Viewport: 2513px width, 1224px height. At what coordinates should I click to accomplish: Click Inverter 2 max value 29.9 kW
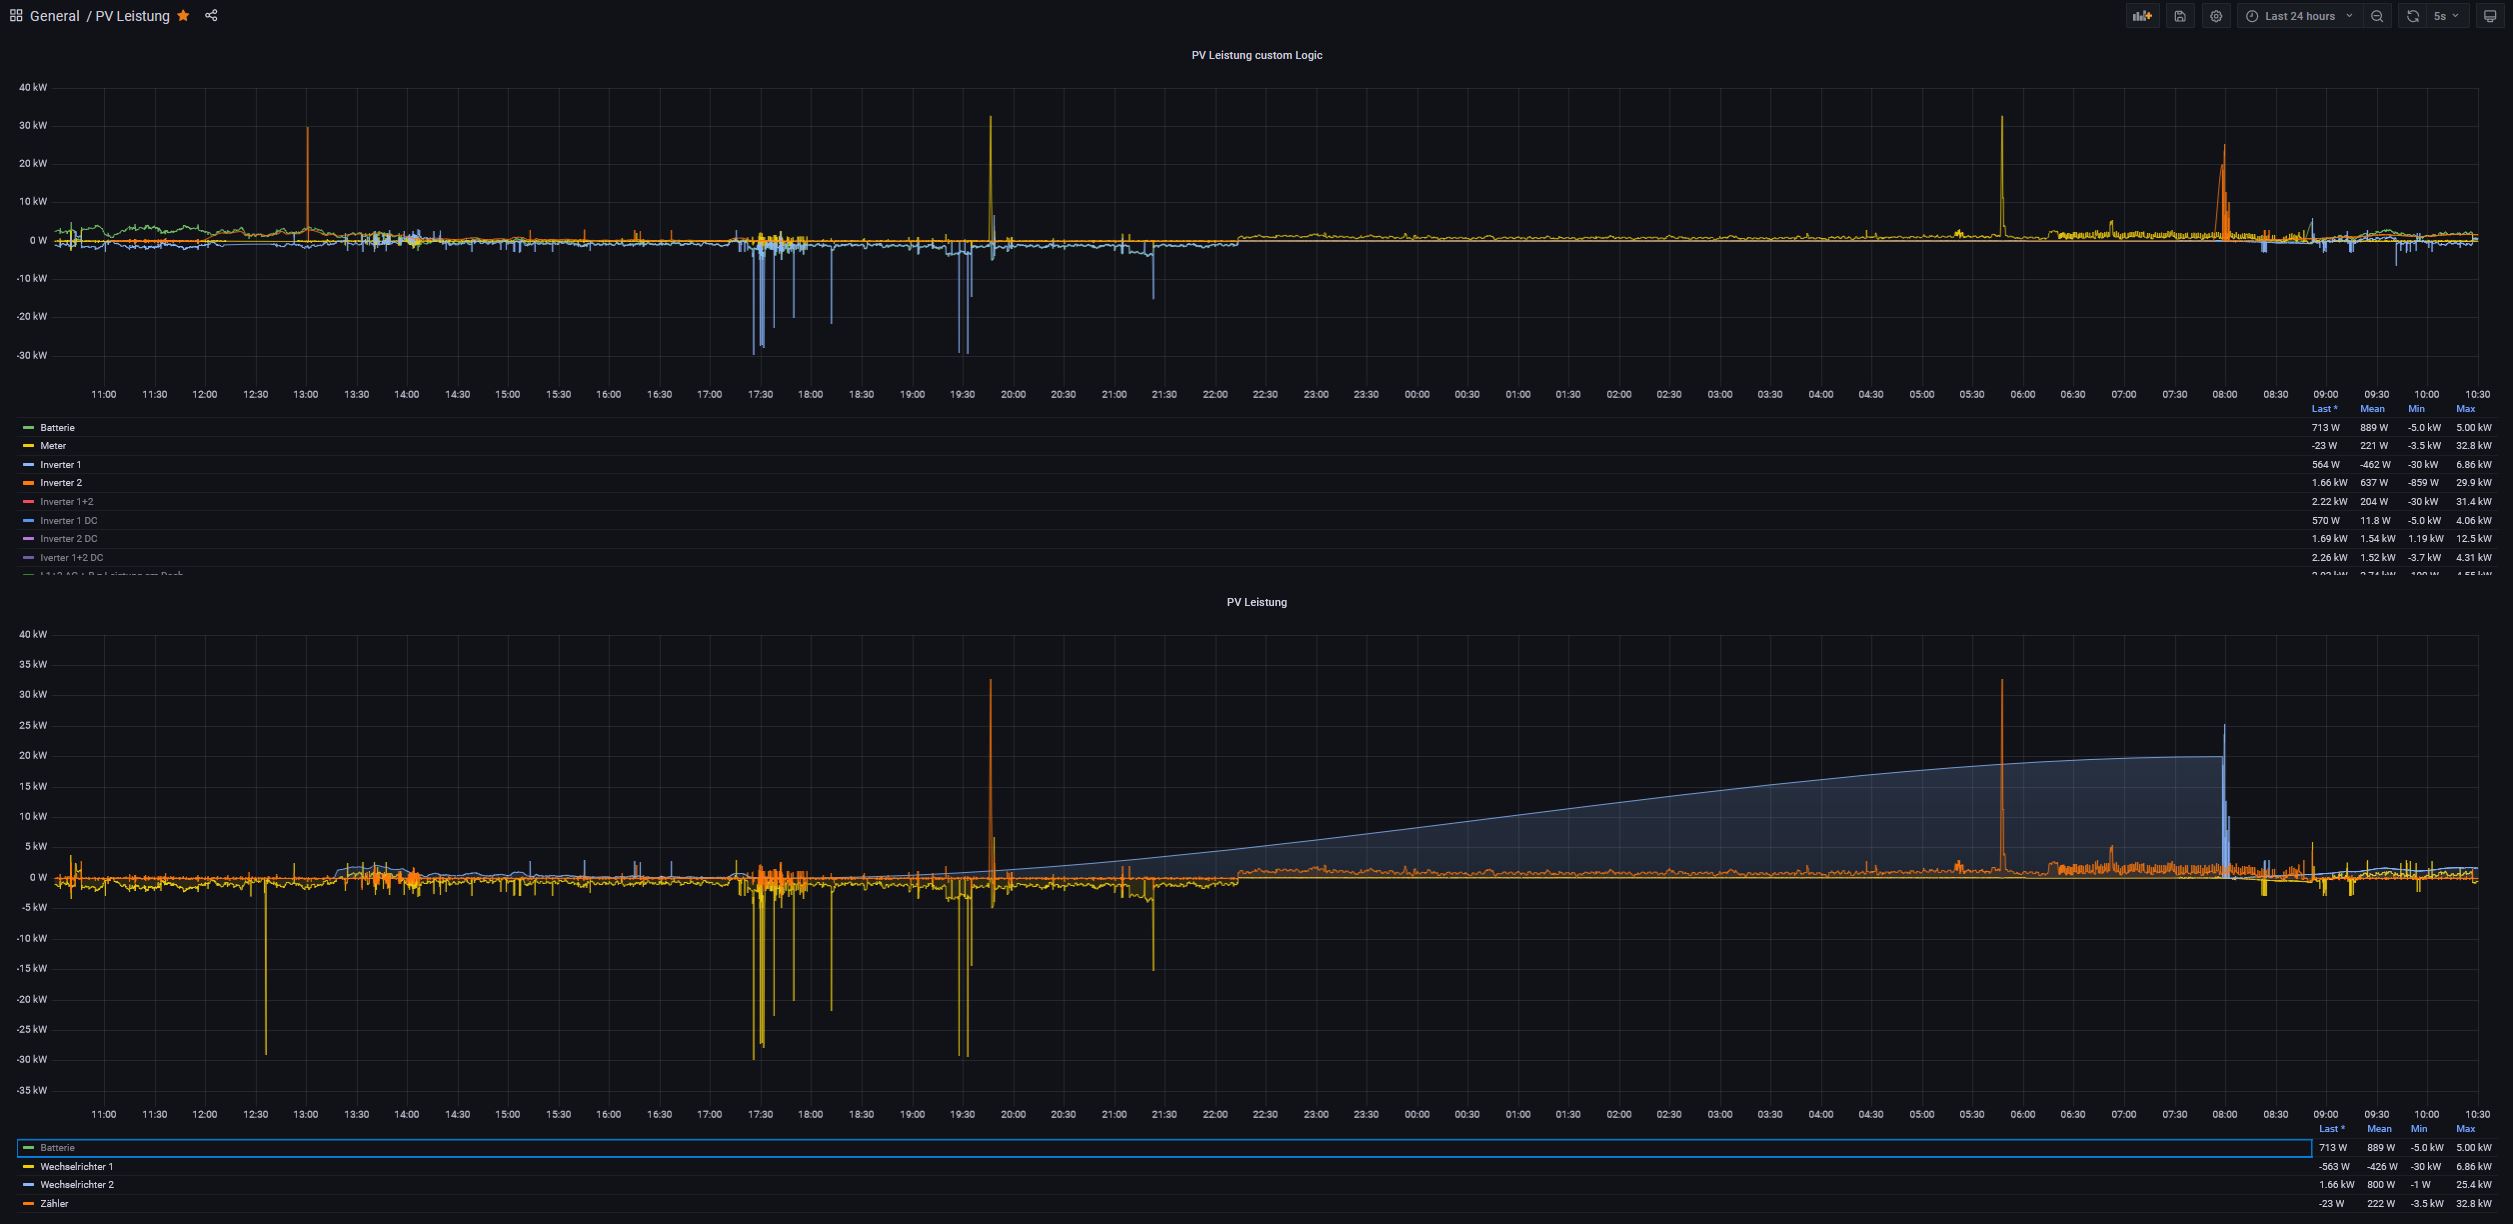2473,483
